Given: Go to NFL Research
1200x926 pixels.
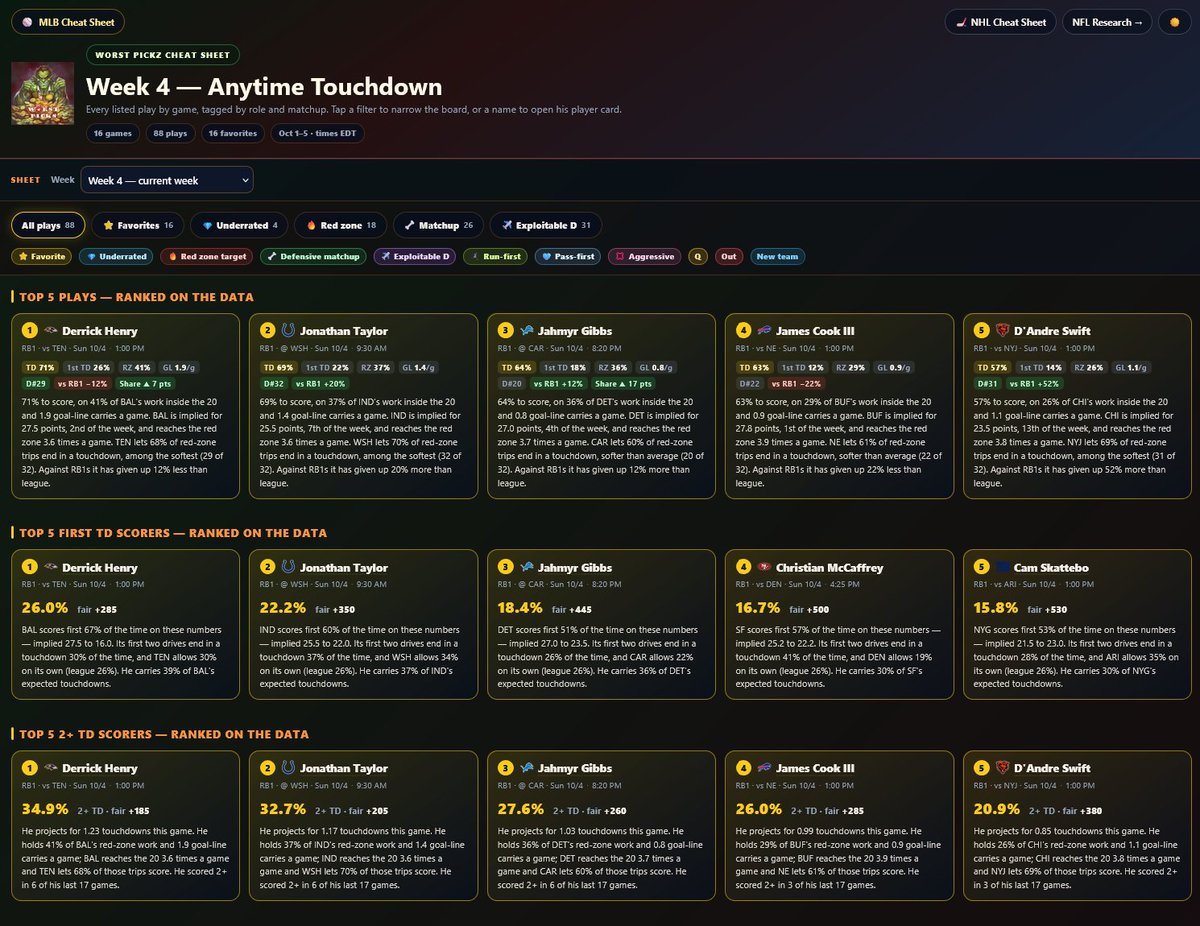Looking at the screenshot, I should 1107,22.
